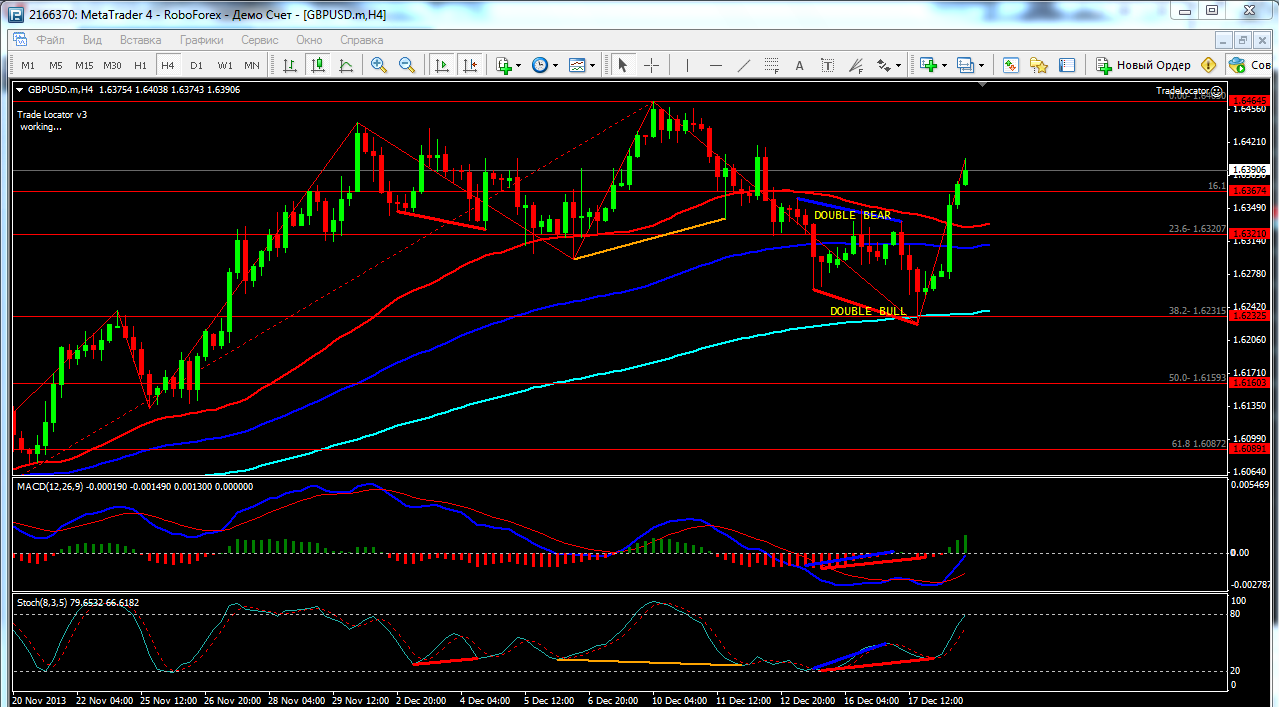Click the 50.0- 1.61593 Fibonacci label
The height and width of the screenshot is (707, 1279).
1197,378
